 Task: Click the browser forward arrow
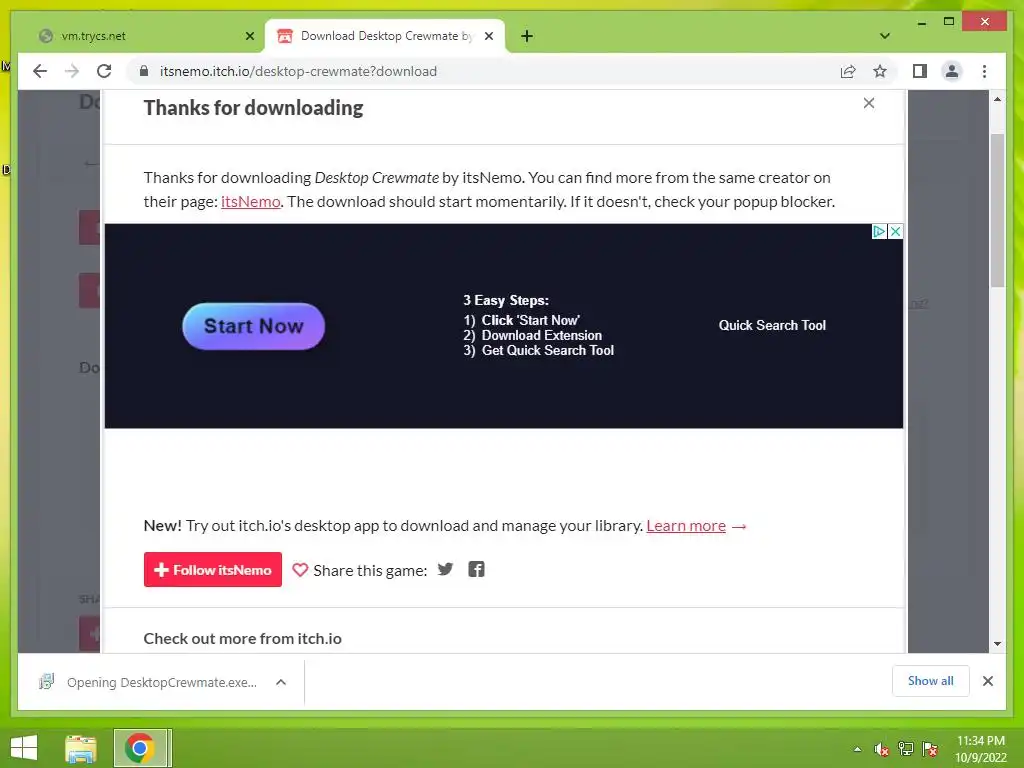72,71
